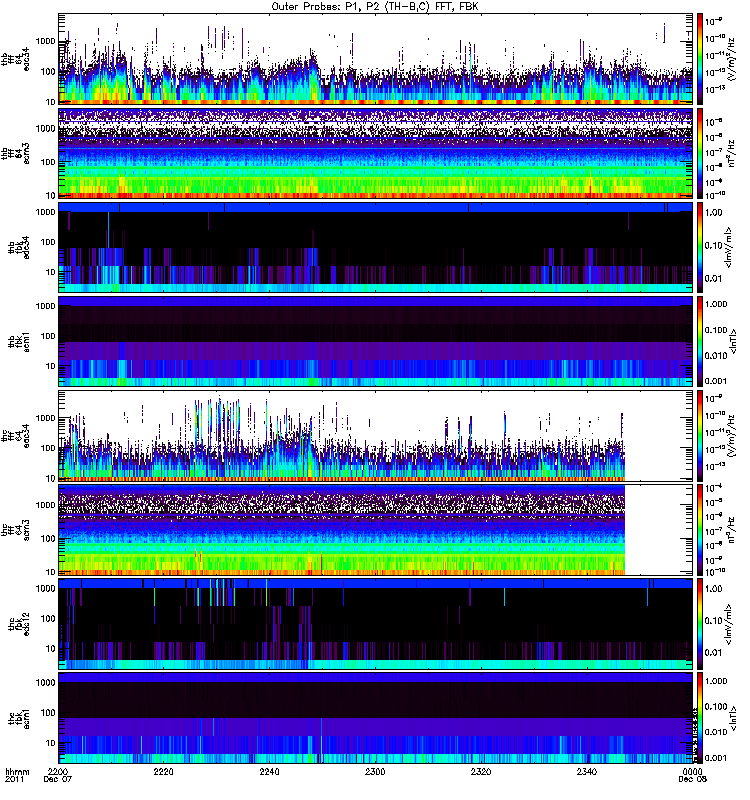Click the 100 frequency tick of thb fbk edc34 panel

[48, 242]
